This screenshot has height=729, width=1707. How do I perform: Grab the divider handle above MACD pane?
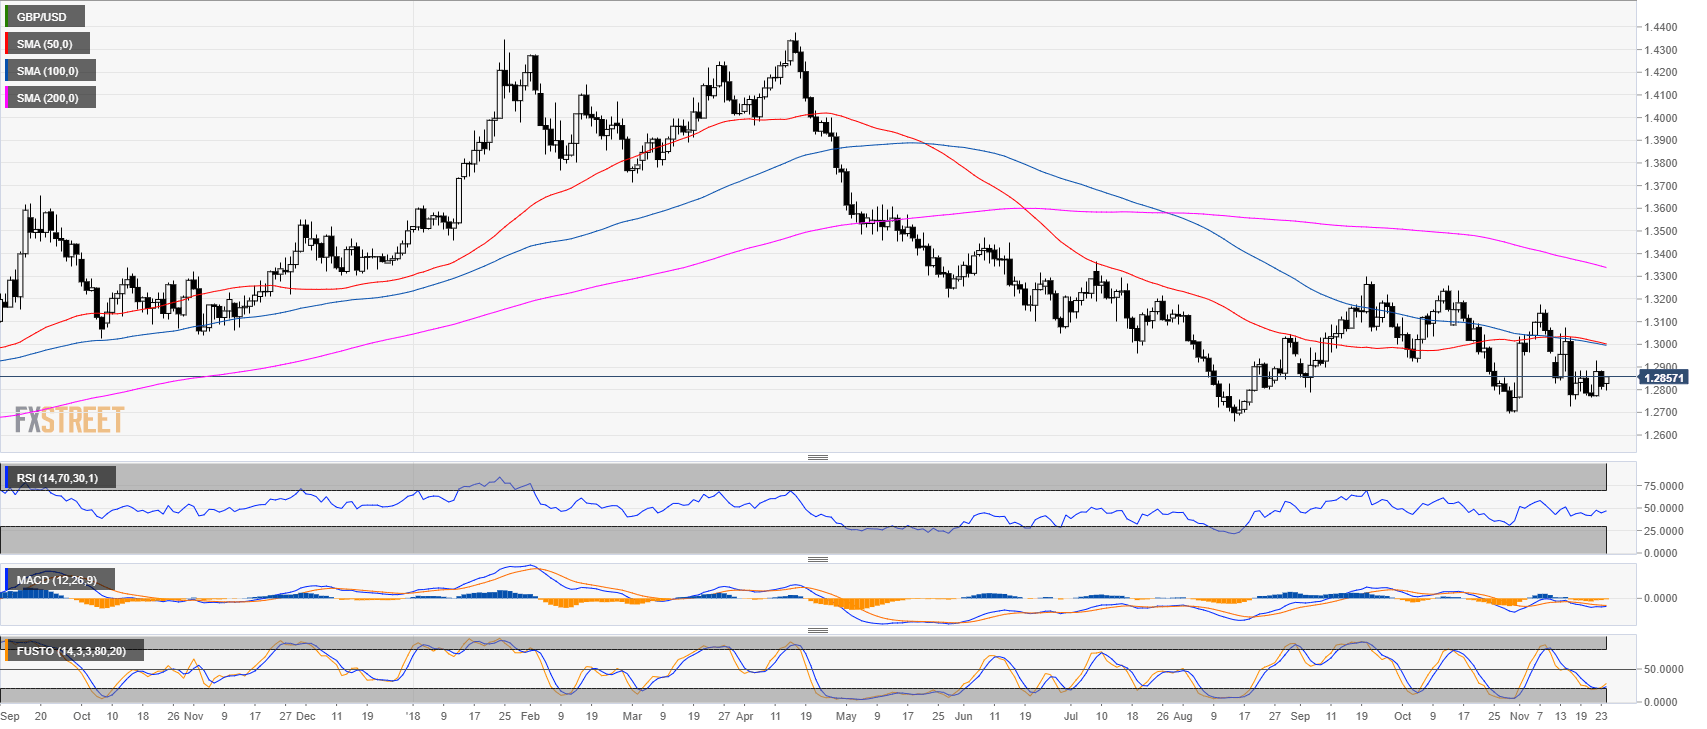(x=817, y=559)
